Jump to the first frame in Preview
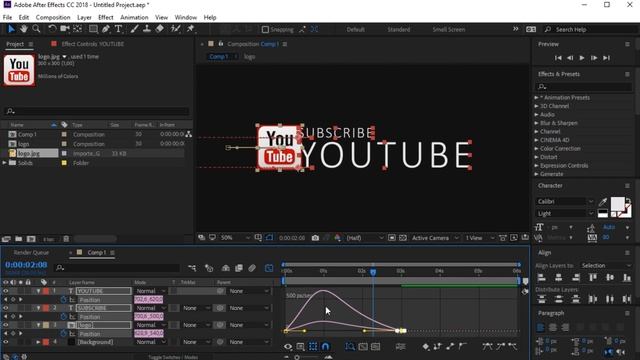Viewport: 640px width, 360px height. point(558,58)
